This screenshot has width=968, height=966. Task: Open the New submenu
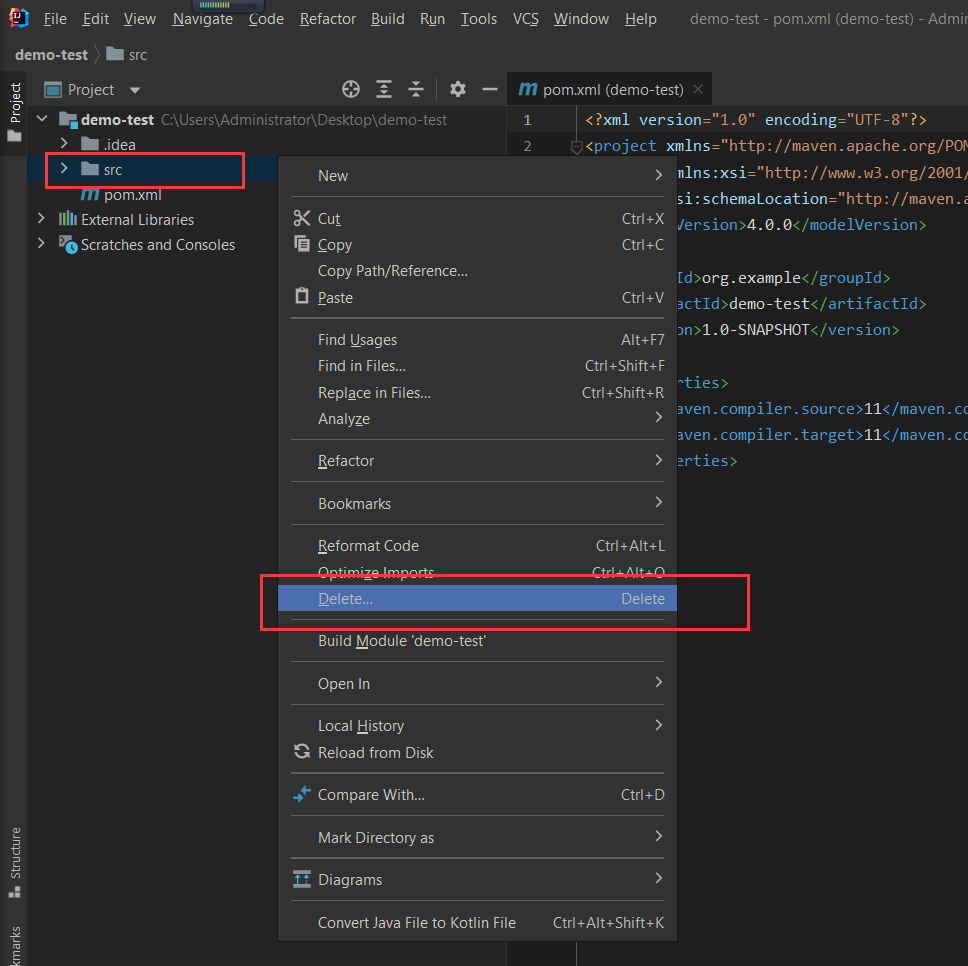[477, 175]
